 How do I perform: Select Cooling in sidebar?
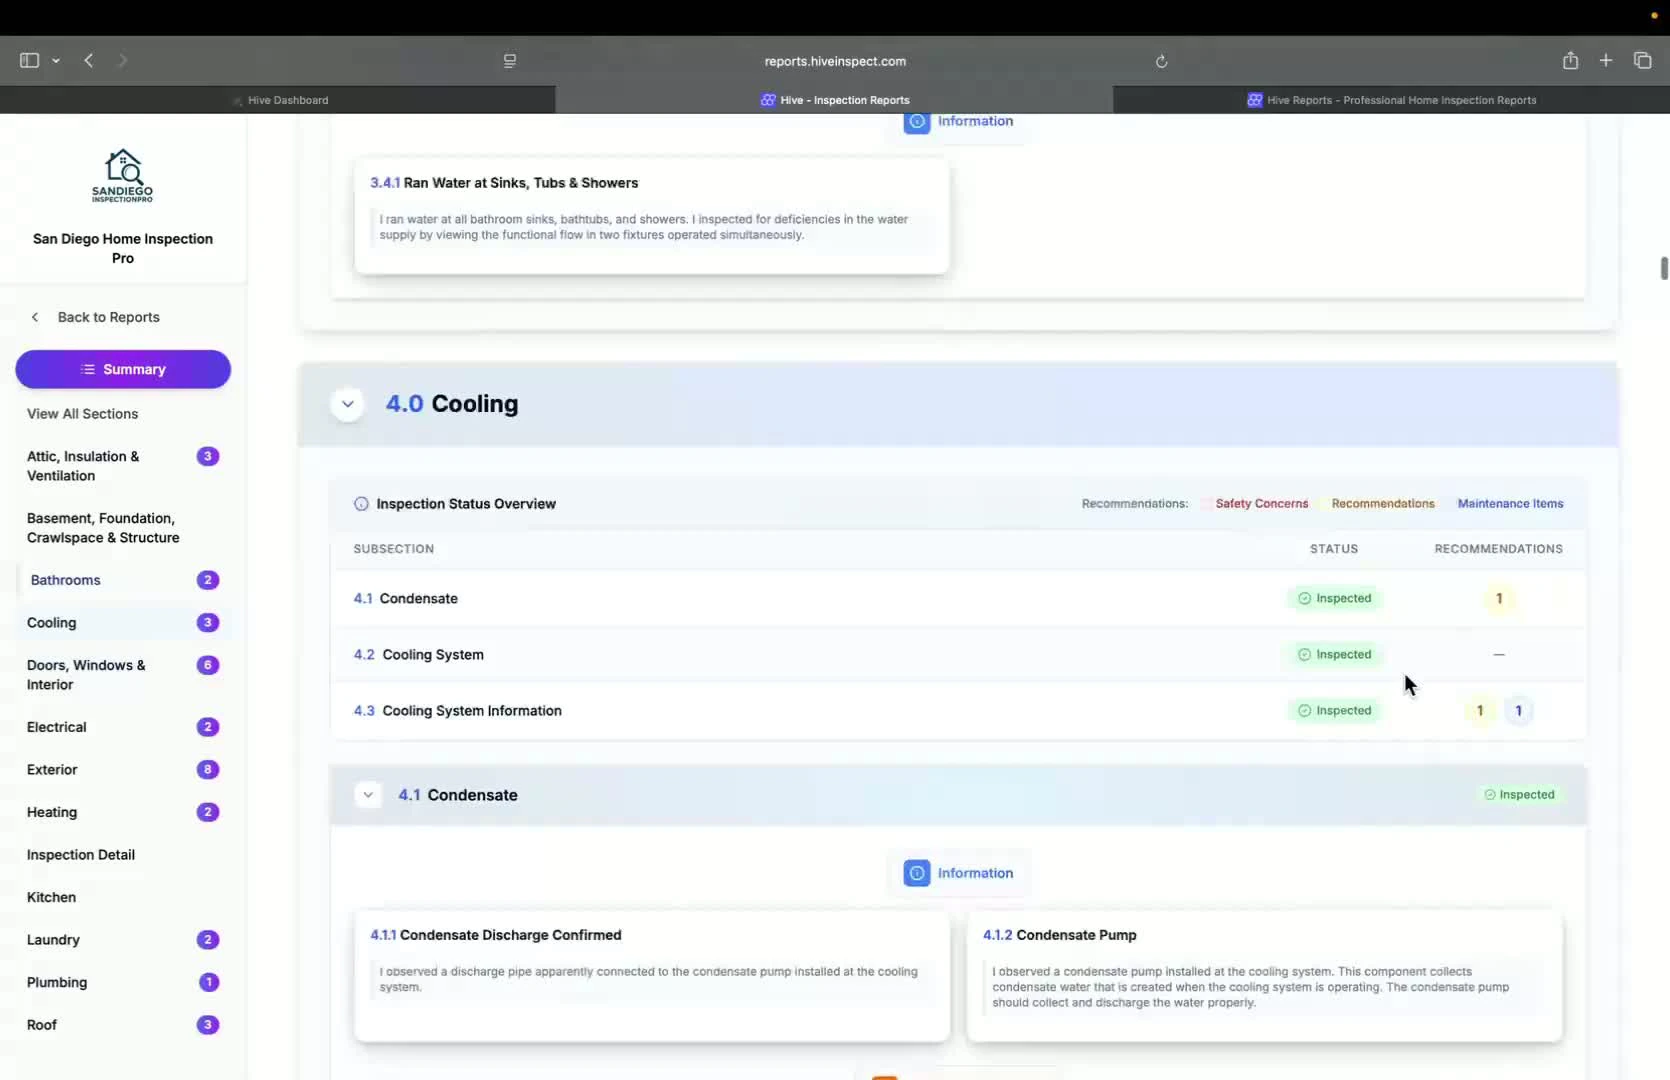(123, 623)
